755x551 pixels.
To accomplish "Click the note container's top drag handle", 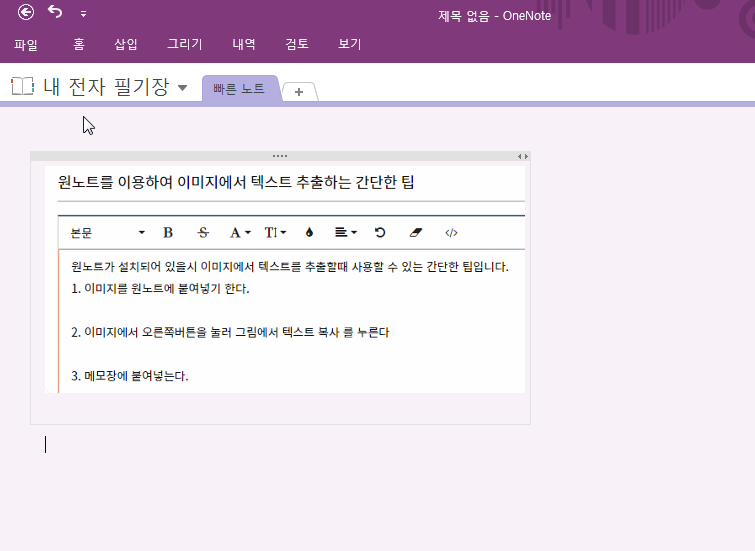I will click(x=280, y=156).
